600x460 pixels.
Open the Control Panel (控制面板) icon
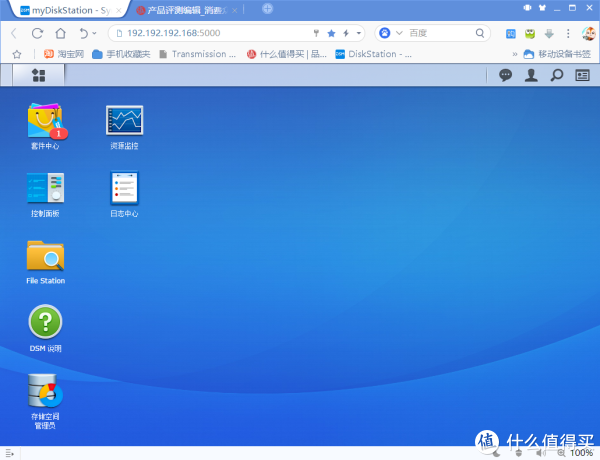click(x=45, y=189)
